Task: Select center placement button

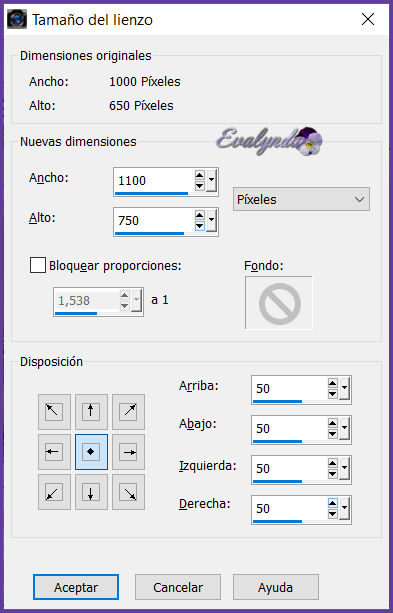Action: pos(91,452)
